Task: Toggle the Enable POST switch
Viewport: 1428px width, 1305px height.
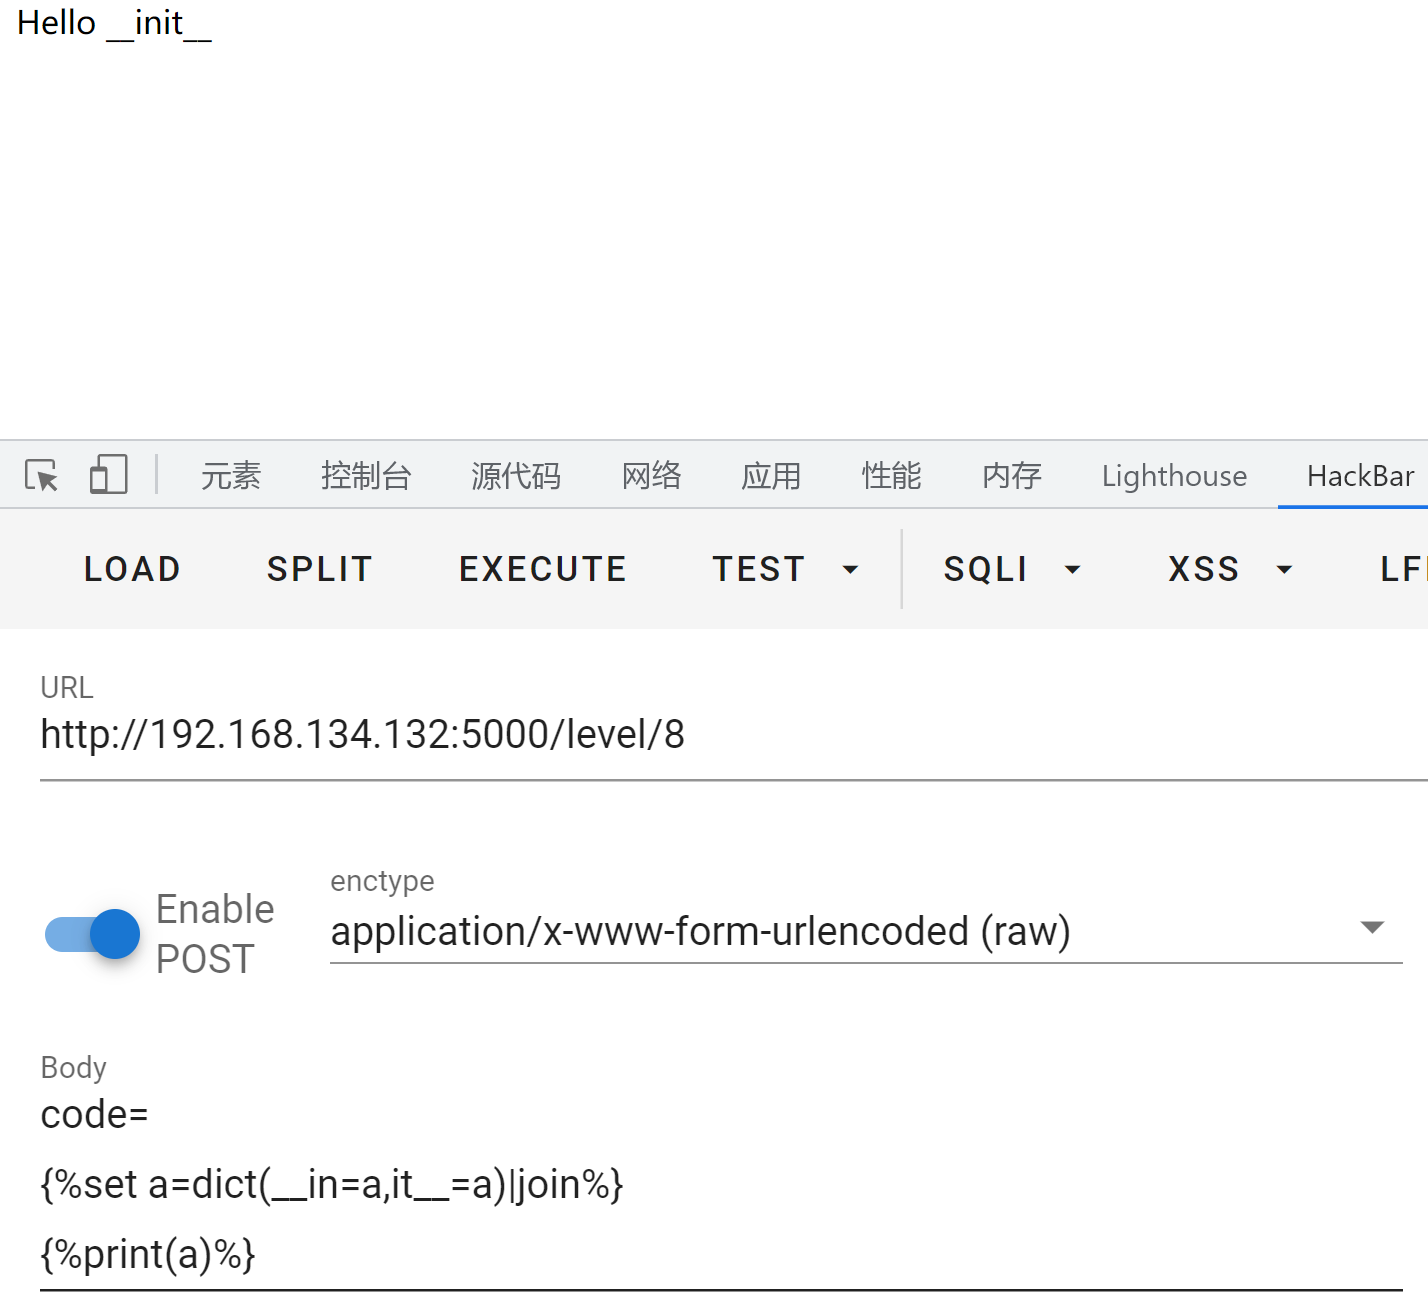Action: point(92,935)
